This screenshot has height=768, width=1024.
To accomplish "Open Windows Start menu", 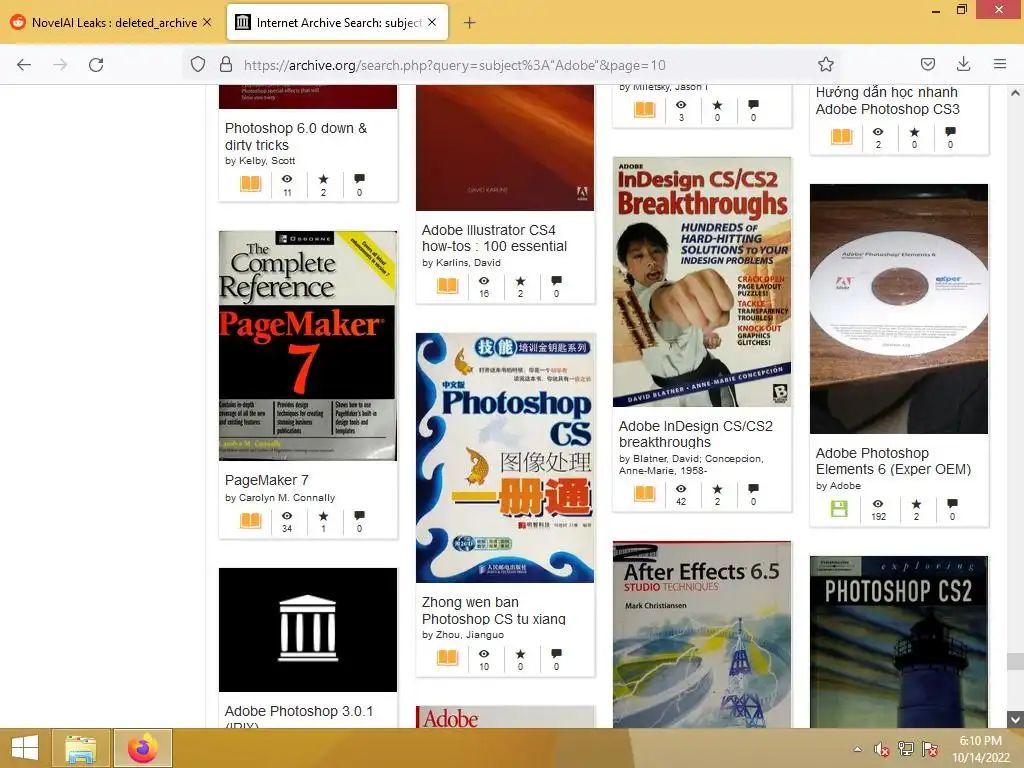I will (25, 748).
